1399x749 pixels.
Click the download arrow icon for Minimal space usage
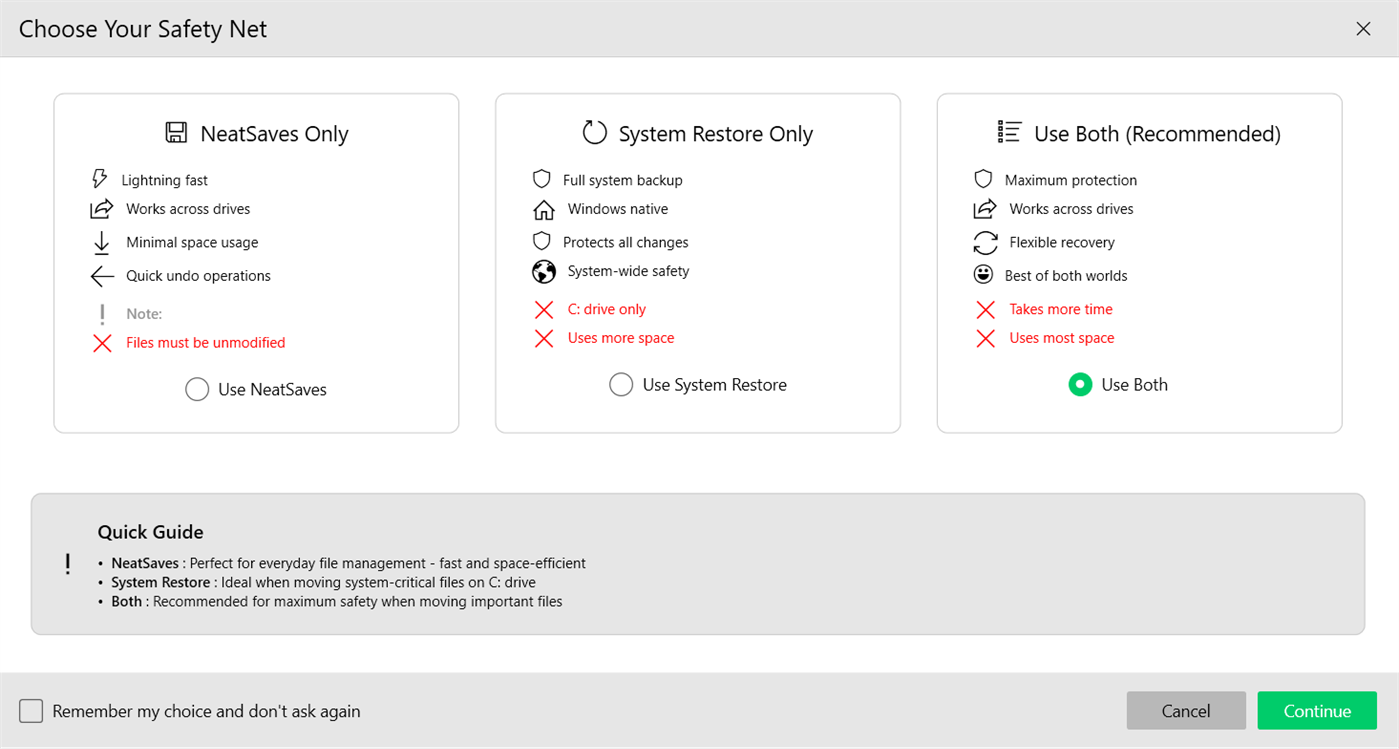pos(100,242)
